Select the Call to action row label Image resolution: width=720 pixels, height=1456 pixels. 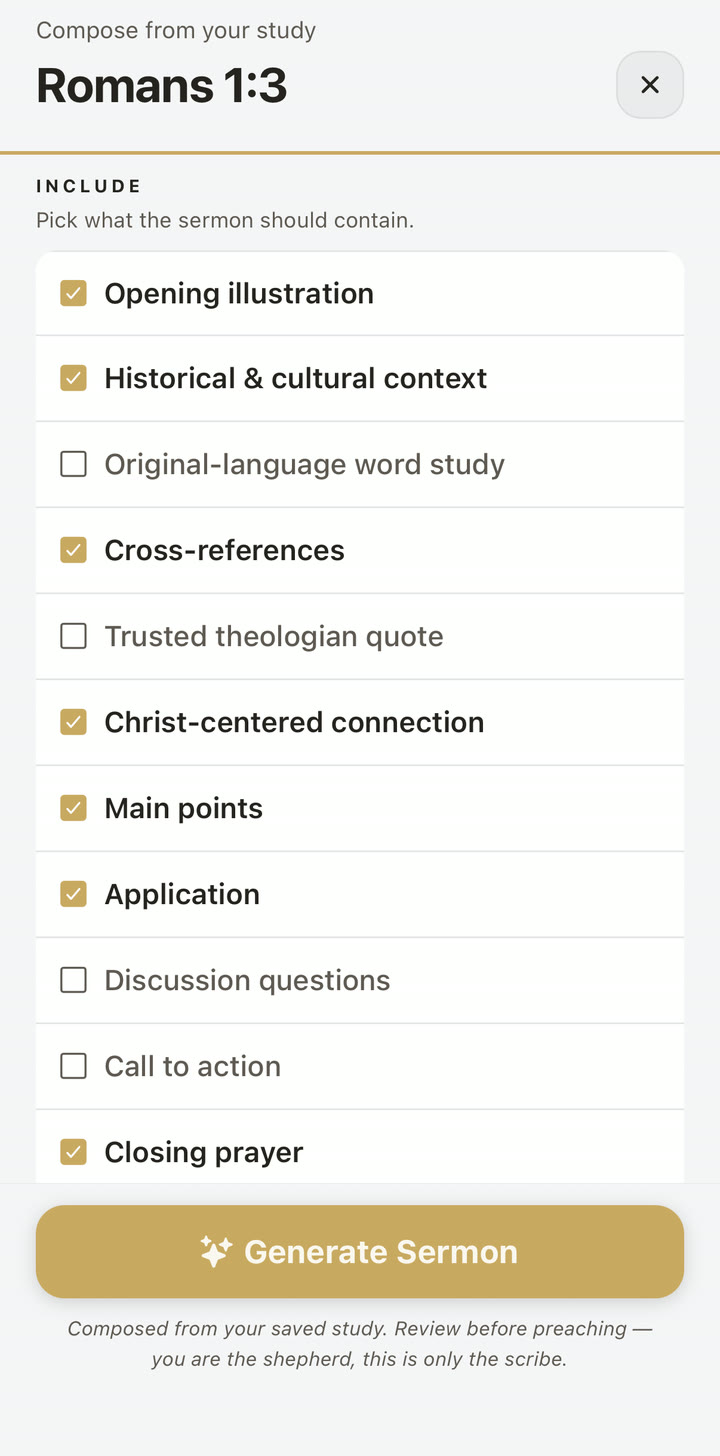coord(192,1066)
